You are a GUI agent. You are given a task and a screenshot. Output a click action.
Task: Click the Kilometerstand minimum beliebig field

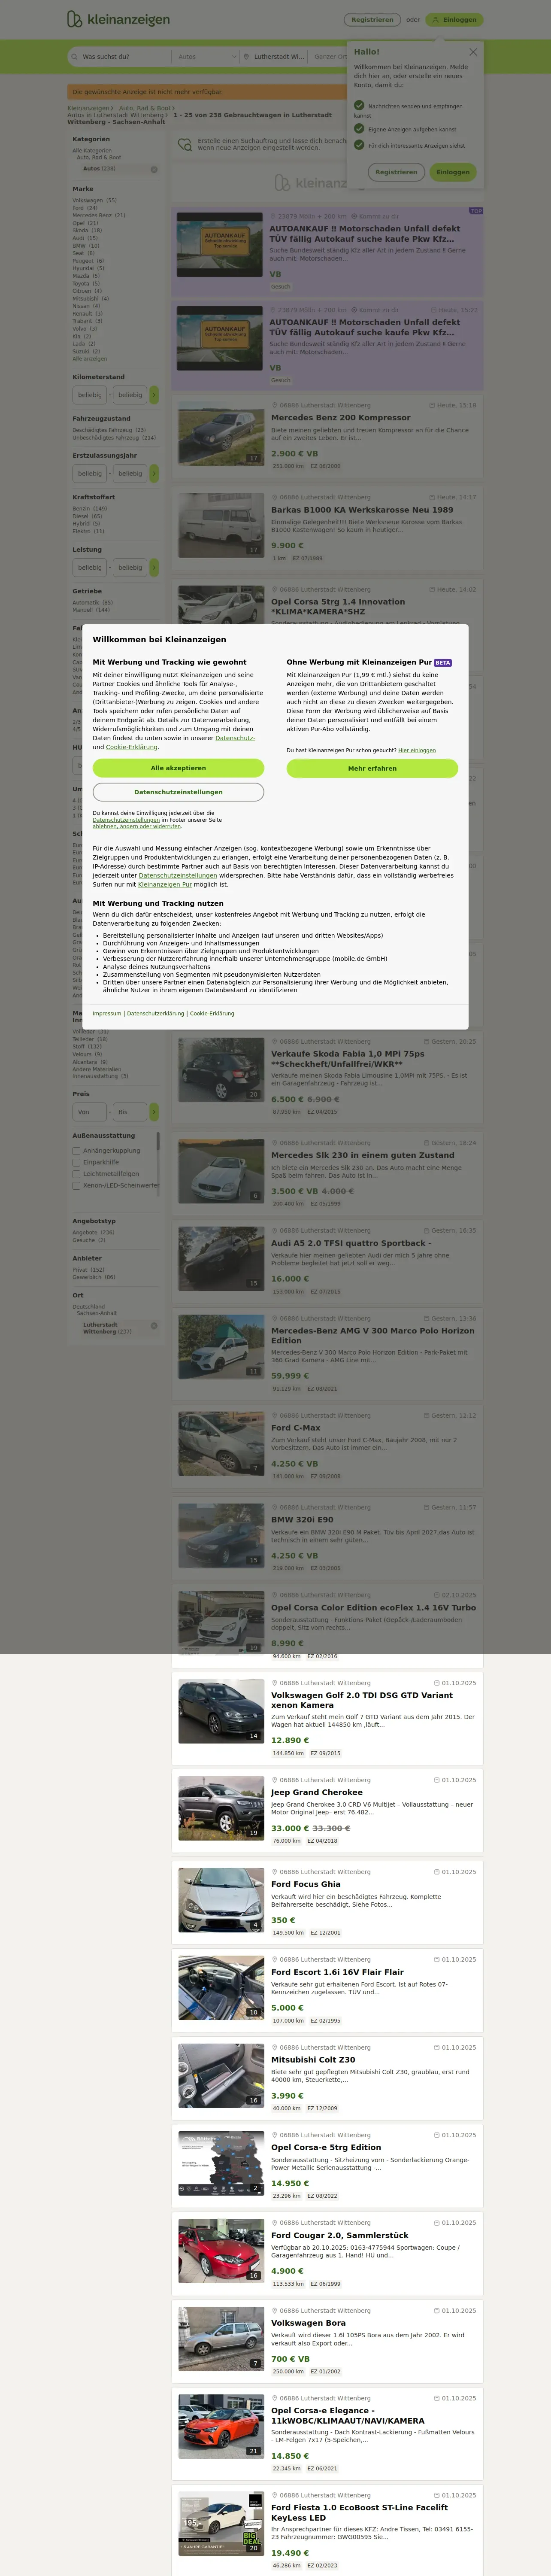(x=90, y=395)
